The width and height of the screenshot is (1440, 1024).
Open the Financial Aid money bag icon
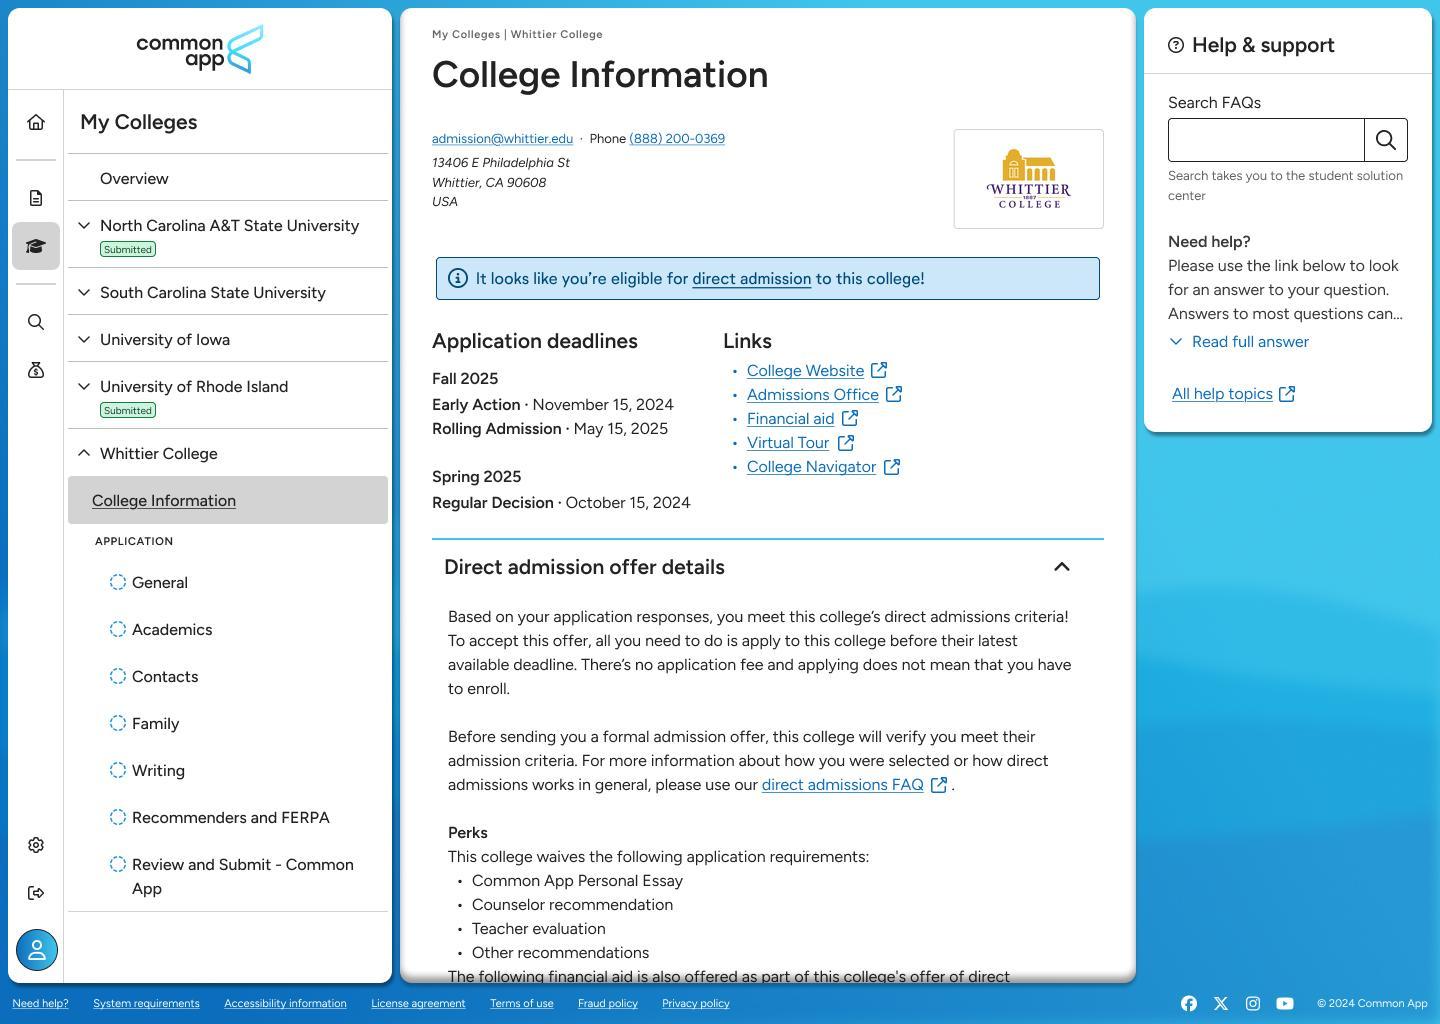click(36, 370)
